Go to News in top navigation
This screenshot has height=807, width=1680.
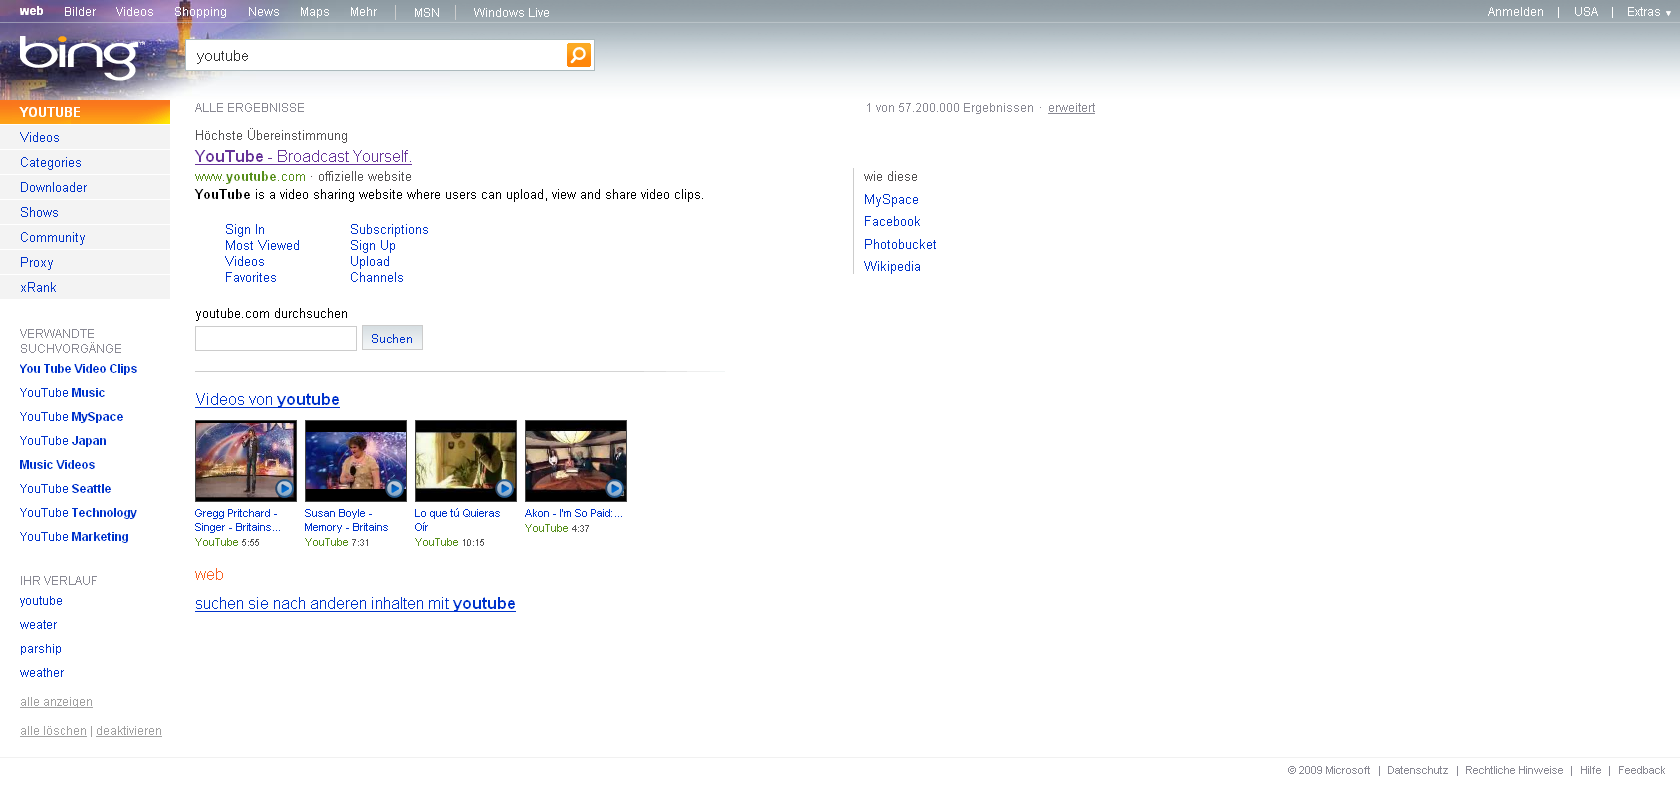tap(264, 12)
